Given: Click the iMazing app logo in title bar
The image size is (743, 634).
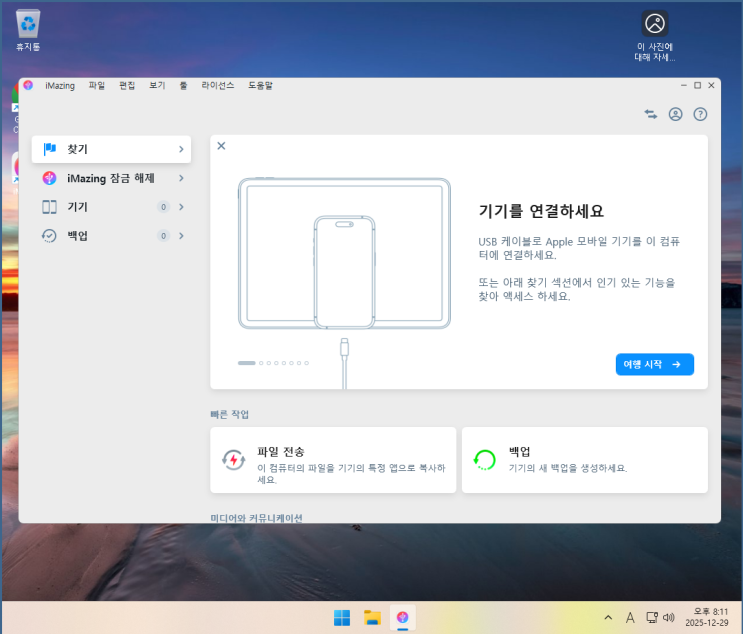Looking at the screenshot, I should click(28, 85).
